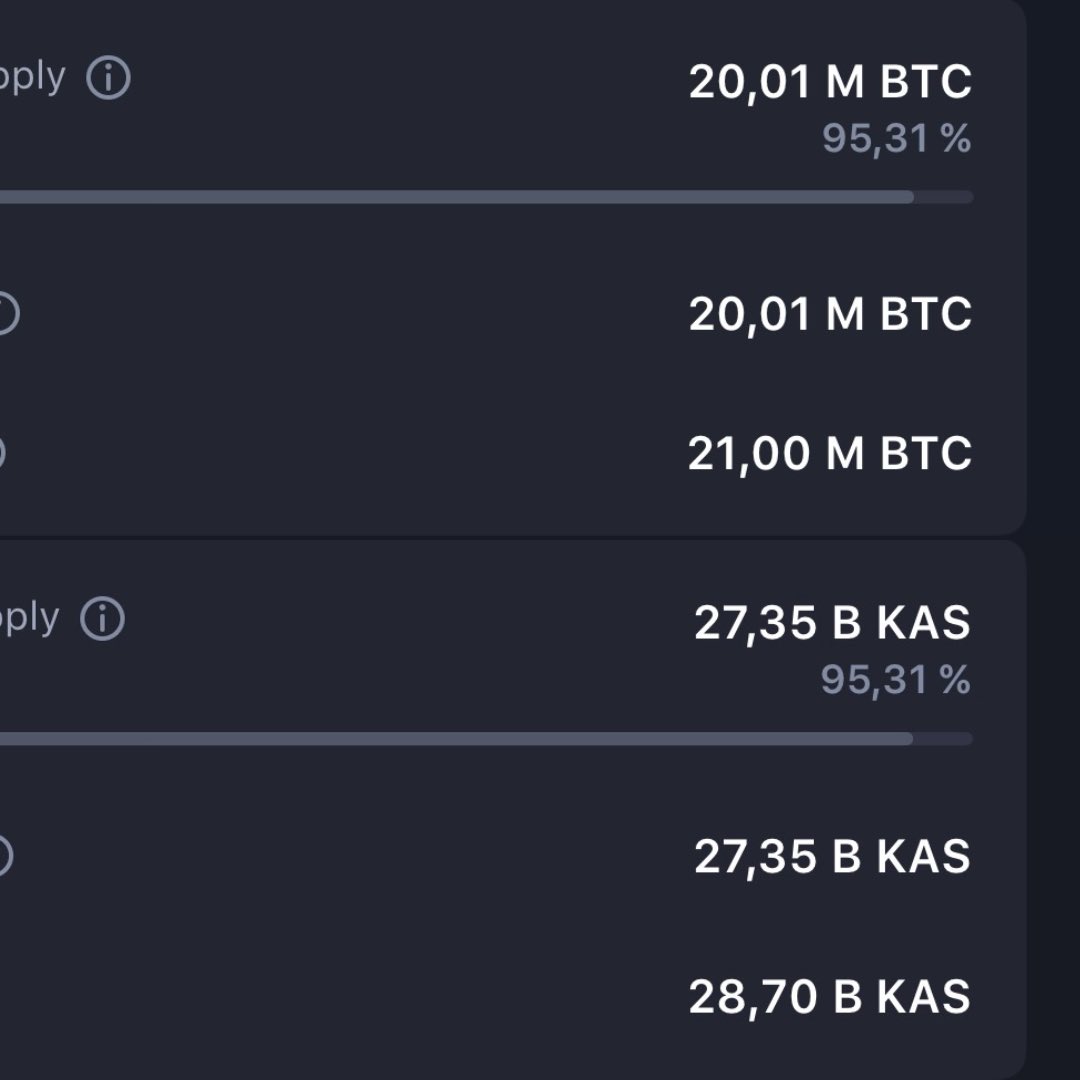Image resolution: width=1080 pixels, height=1080 pixels.
Task: Click the 21,00 M BTC max supply value
Action: pos(829,454)
